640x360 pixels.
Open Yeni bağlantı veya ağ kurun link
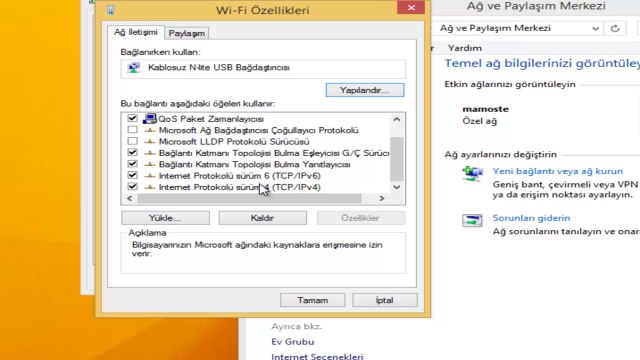pos(558,171)
